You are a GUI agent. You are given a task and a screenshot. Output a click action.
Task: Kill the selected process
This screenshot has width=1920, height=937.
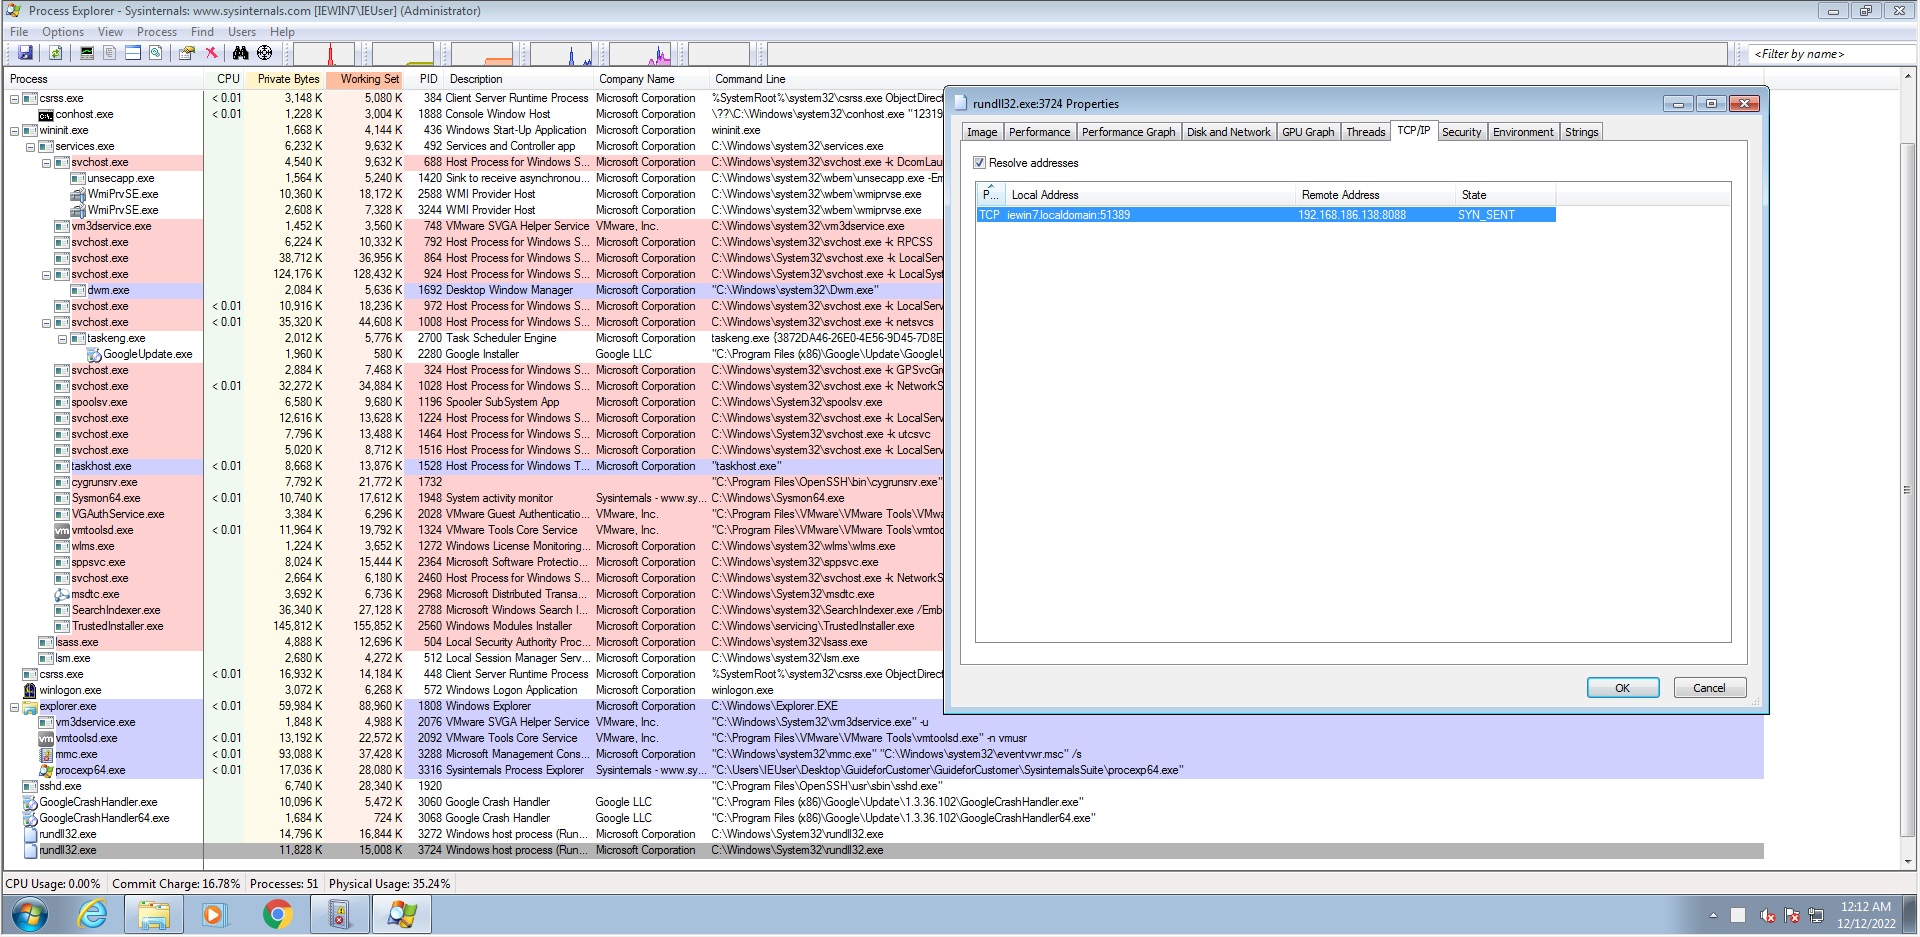(x=211, y=53)
